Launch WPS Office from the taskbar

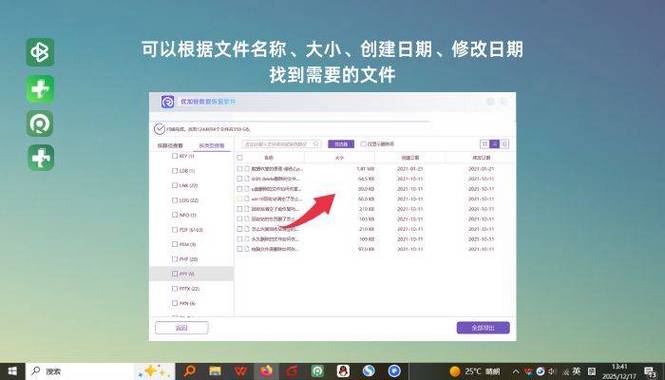(x=241, y=372)
